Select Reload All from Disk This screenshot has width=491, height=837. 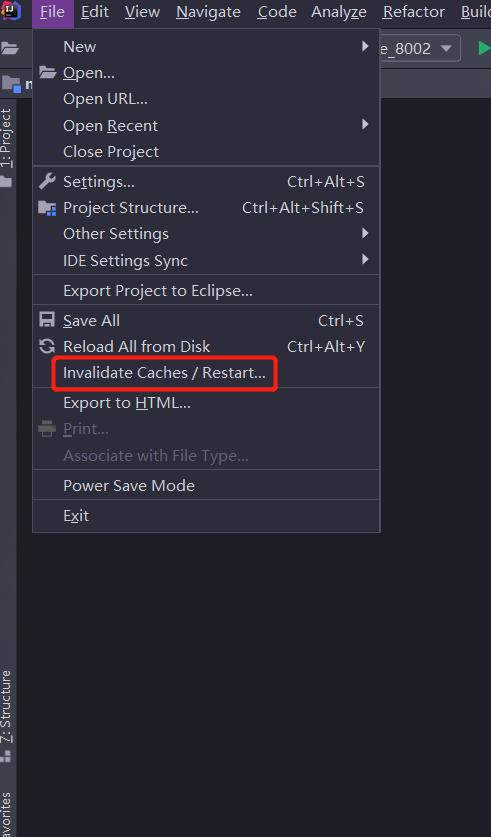click(206, 346)
